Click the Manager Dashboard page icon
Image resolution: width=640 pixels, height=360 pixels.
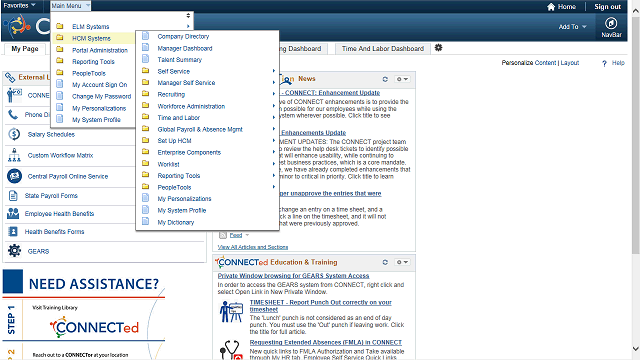click(145, 47)
